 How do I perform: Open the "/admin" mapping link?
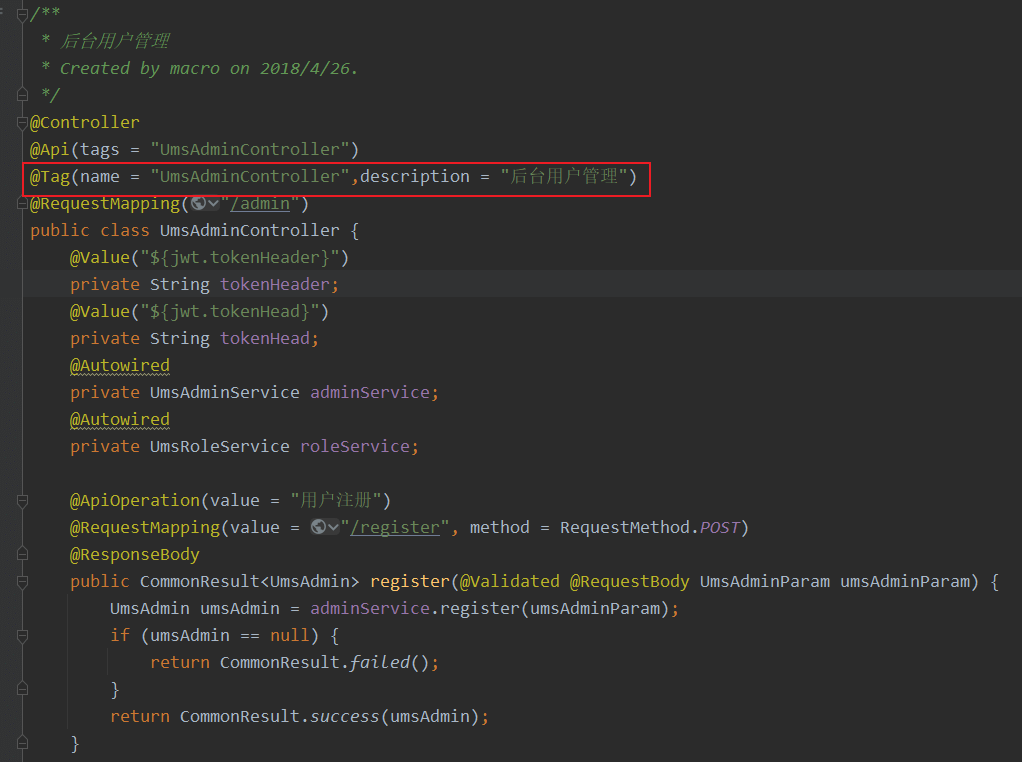[x=259, y=203]
